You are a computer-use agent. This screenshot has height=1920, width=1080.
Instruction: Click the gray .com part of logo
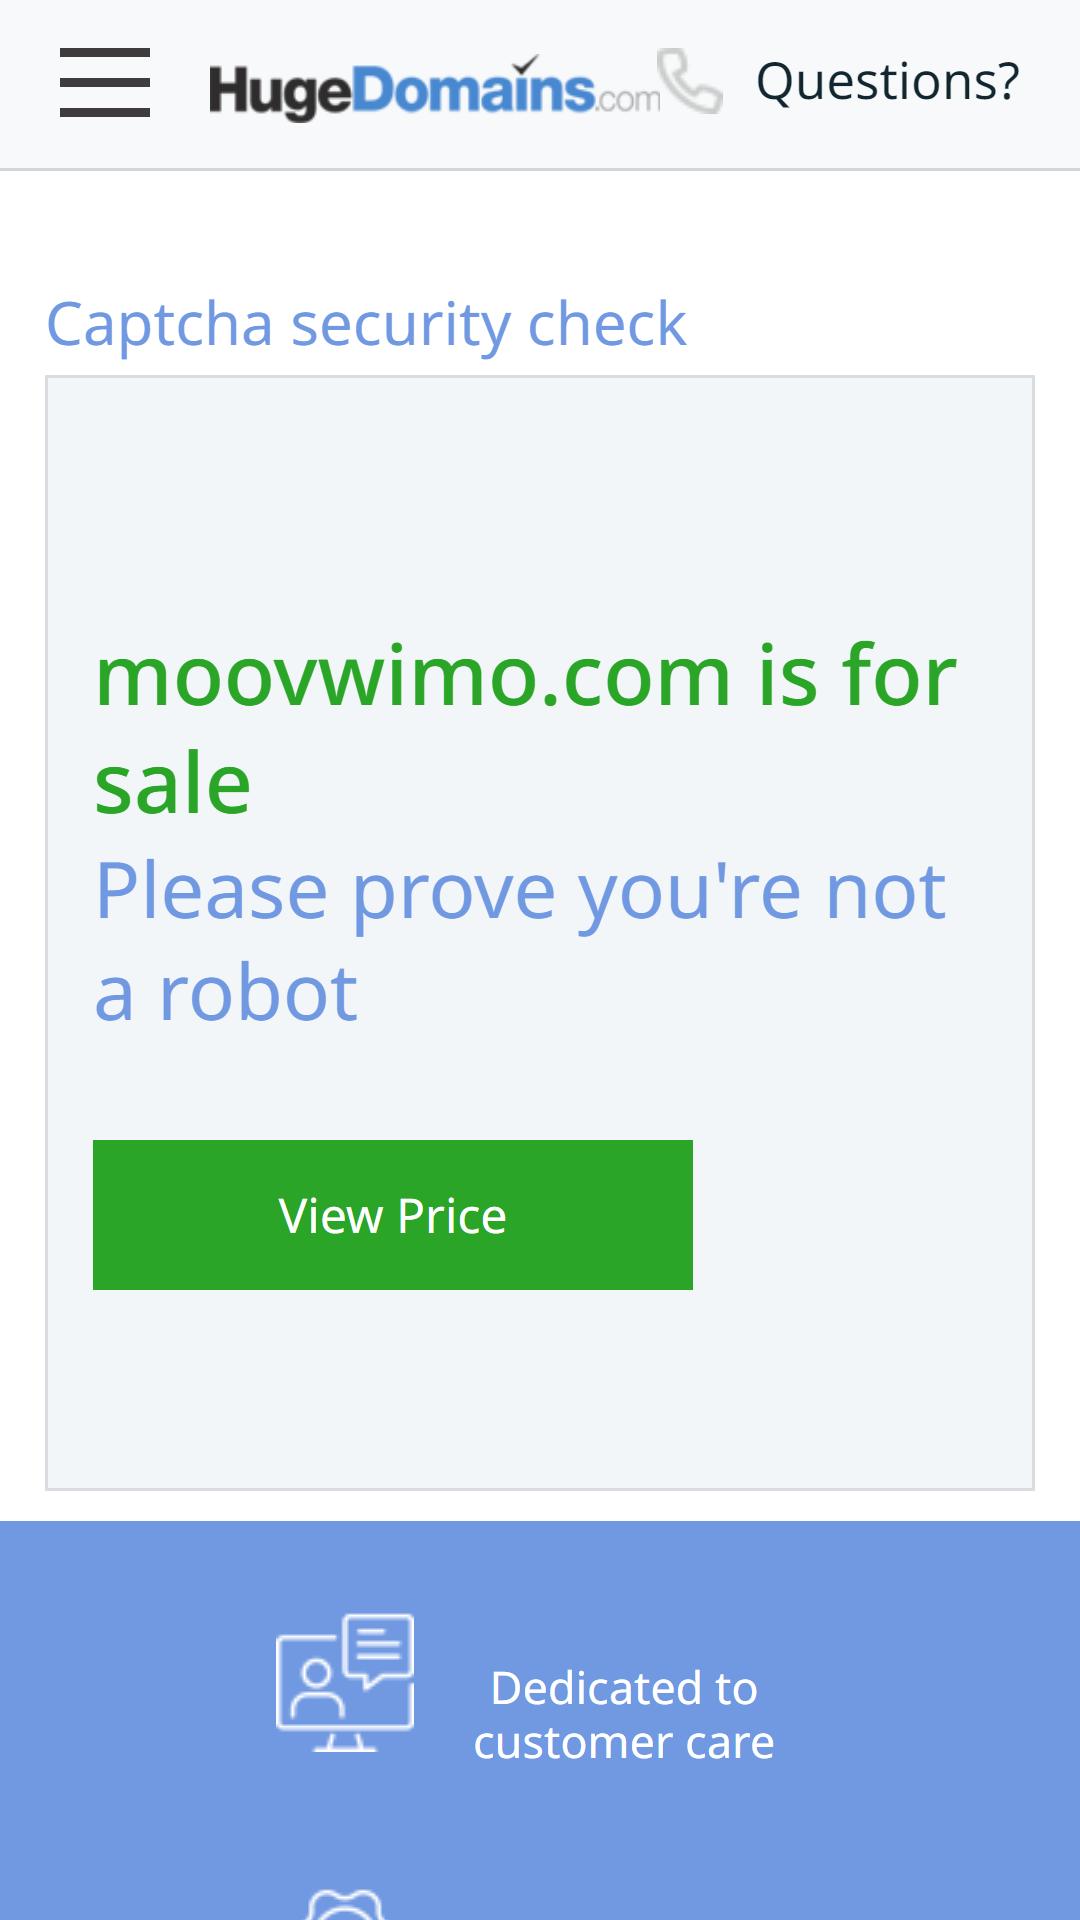pyautogui.click(x=629, y=98)
